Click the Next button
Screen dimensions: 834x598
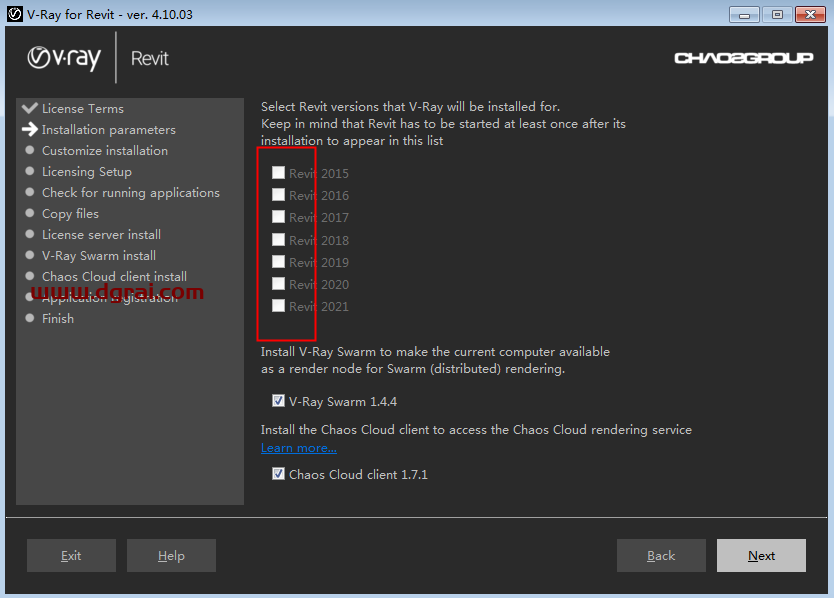click(x=761, y=555)
